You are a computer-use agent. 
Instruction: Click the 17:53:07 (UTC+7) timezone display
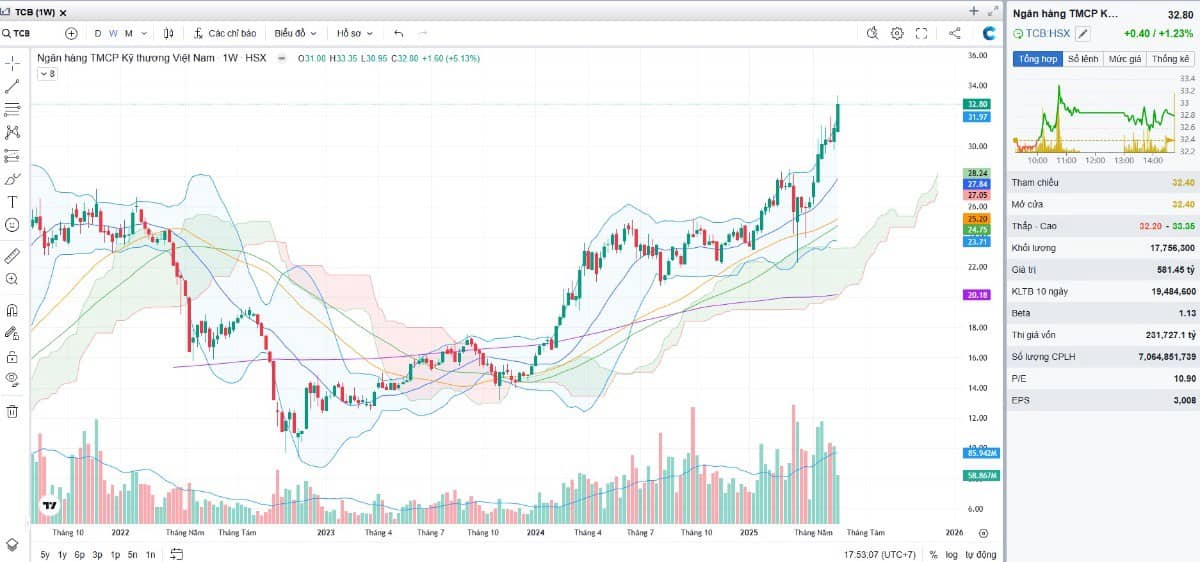pos(881,554)
